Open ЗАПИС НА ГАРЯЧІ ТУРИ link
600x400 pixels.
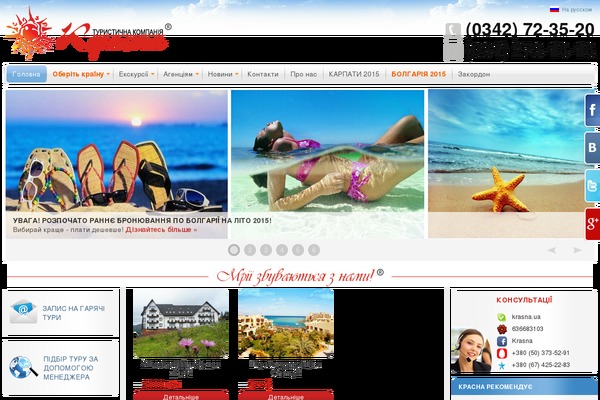(73, 313)
